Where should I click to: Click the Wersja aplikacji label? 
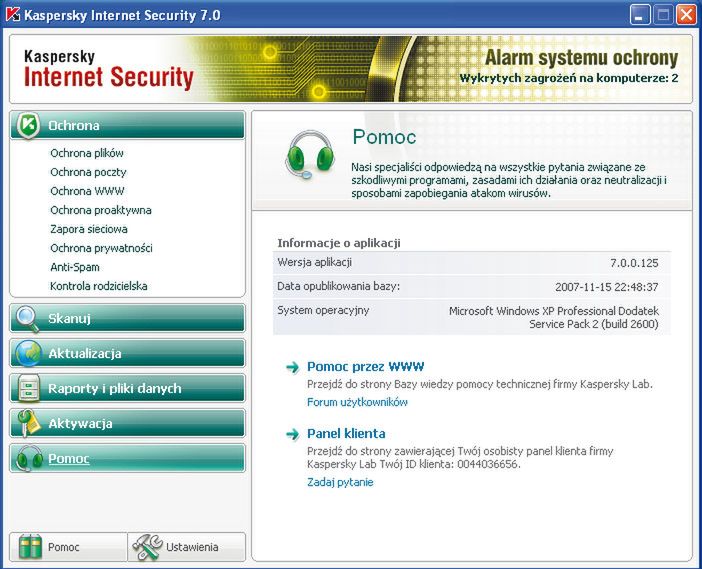[314, 262]
